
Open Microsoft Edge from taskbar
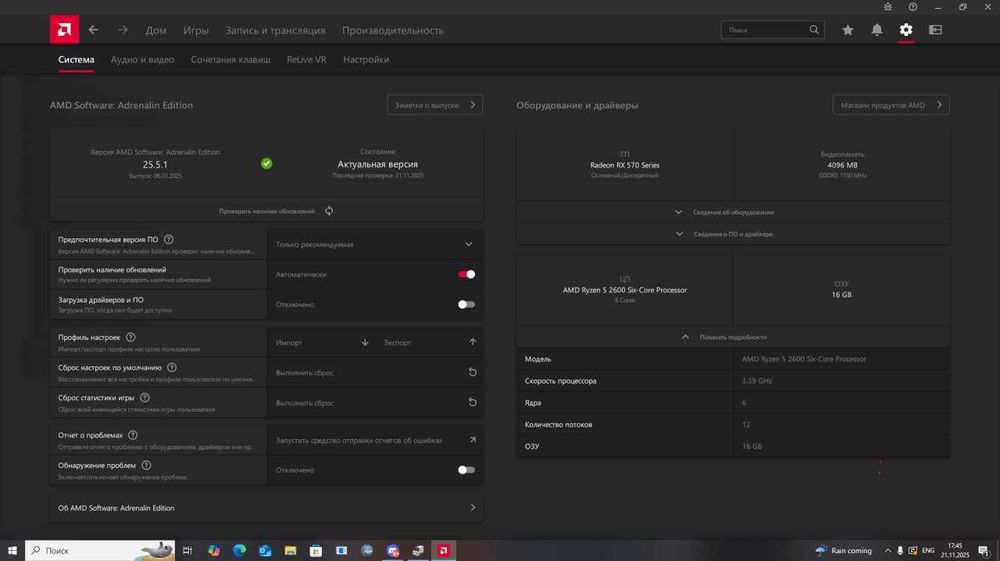(x=239, y=550)
